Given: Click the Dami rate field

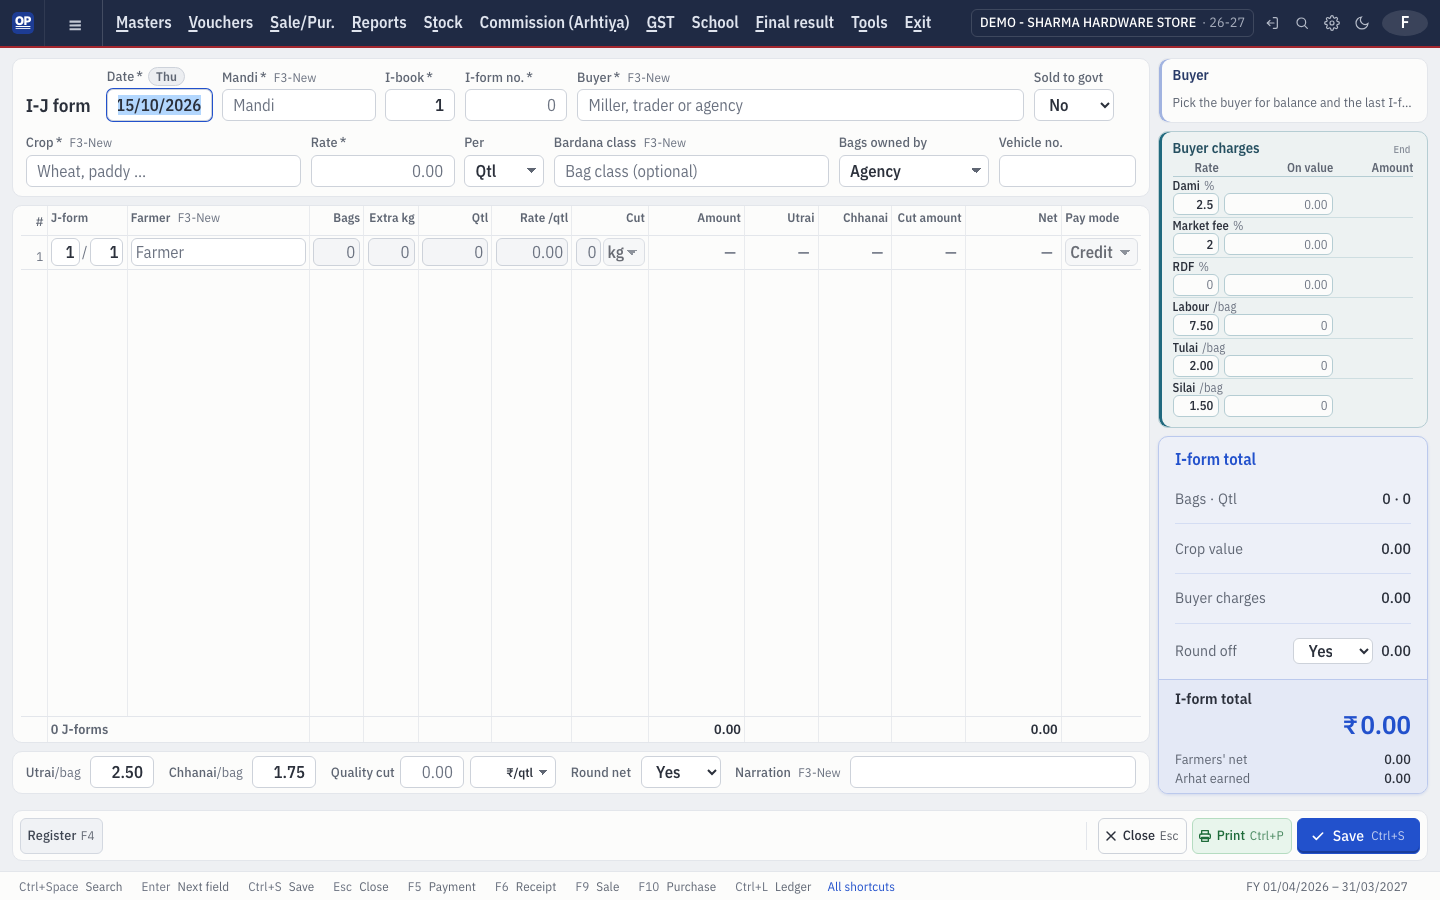Looking at the screenshot, I should click(x=1196, y=204).
